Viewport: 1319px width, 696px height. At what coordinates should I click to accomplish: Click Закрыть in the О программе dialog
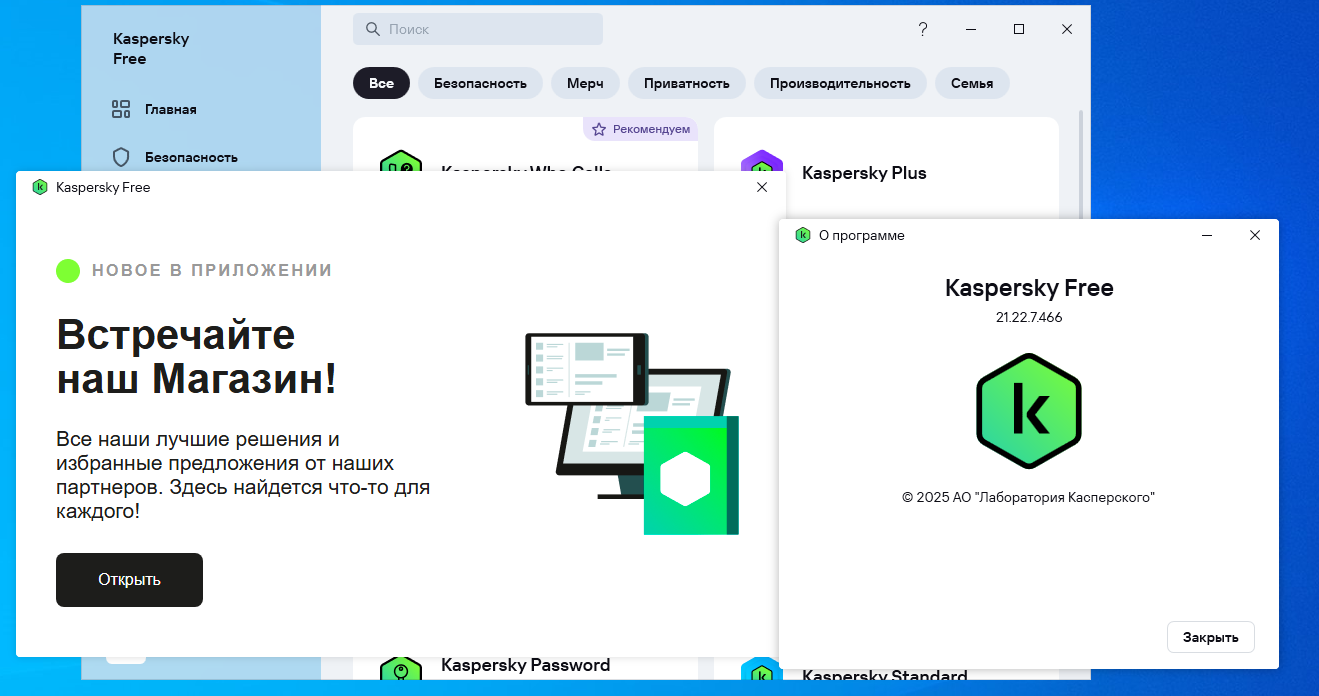[1210, 637]
